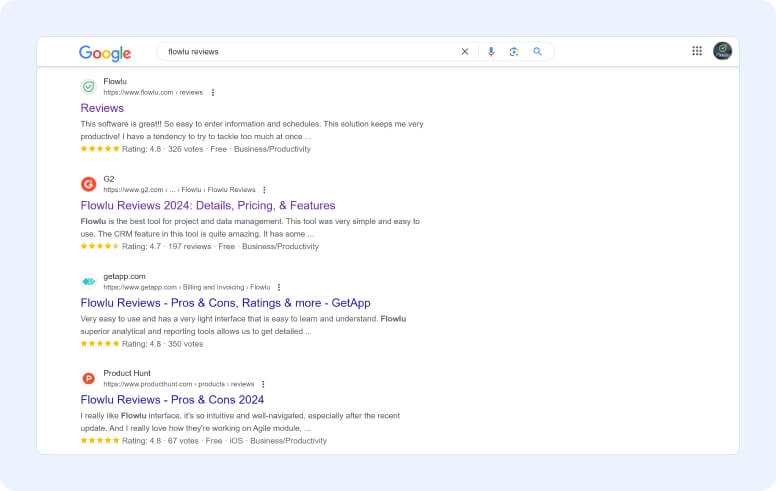Click snippet 'I really like Flowlu interface...'
This screenshot has height=491, width=776.
coord(240,422)
